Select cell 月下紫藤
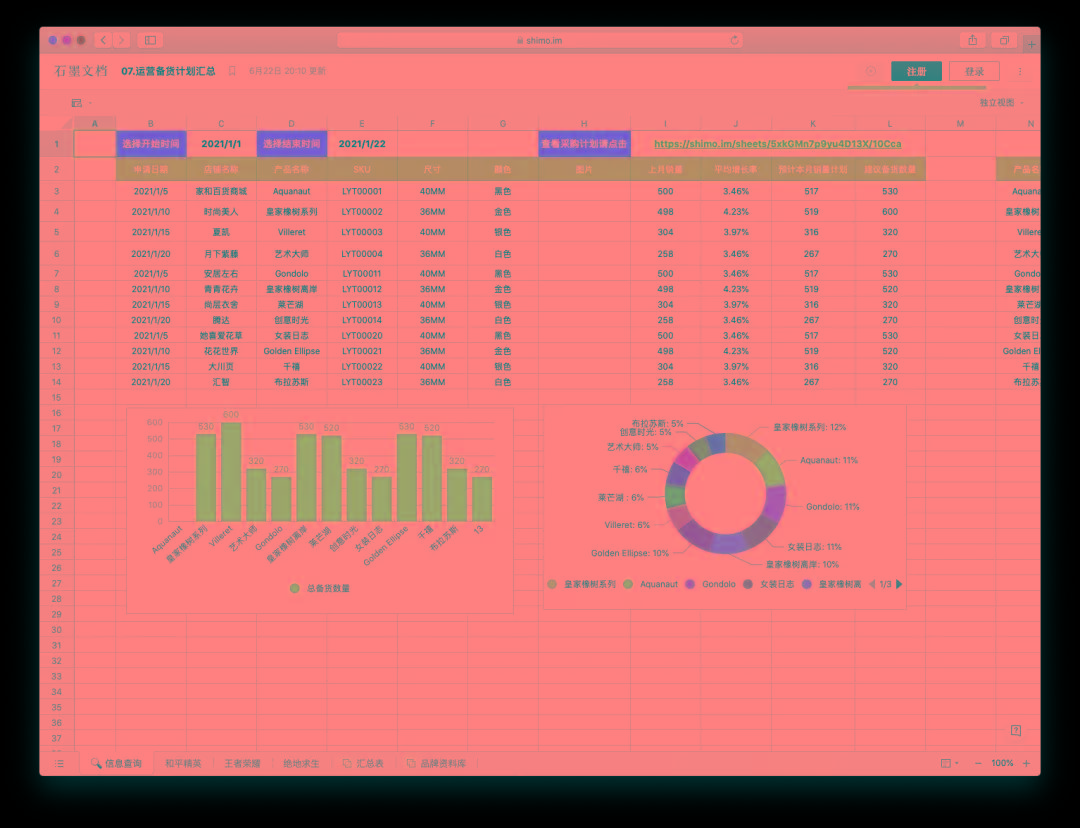Viewport: 1080px width, 828px height. click(x=221, y=254)
